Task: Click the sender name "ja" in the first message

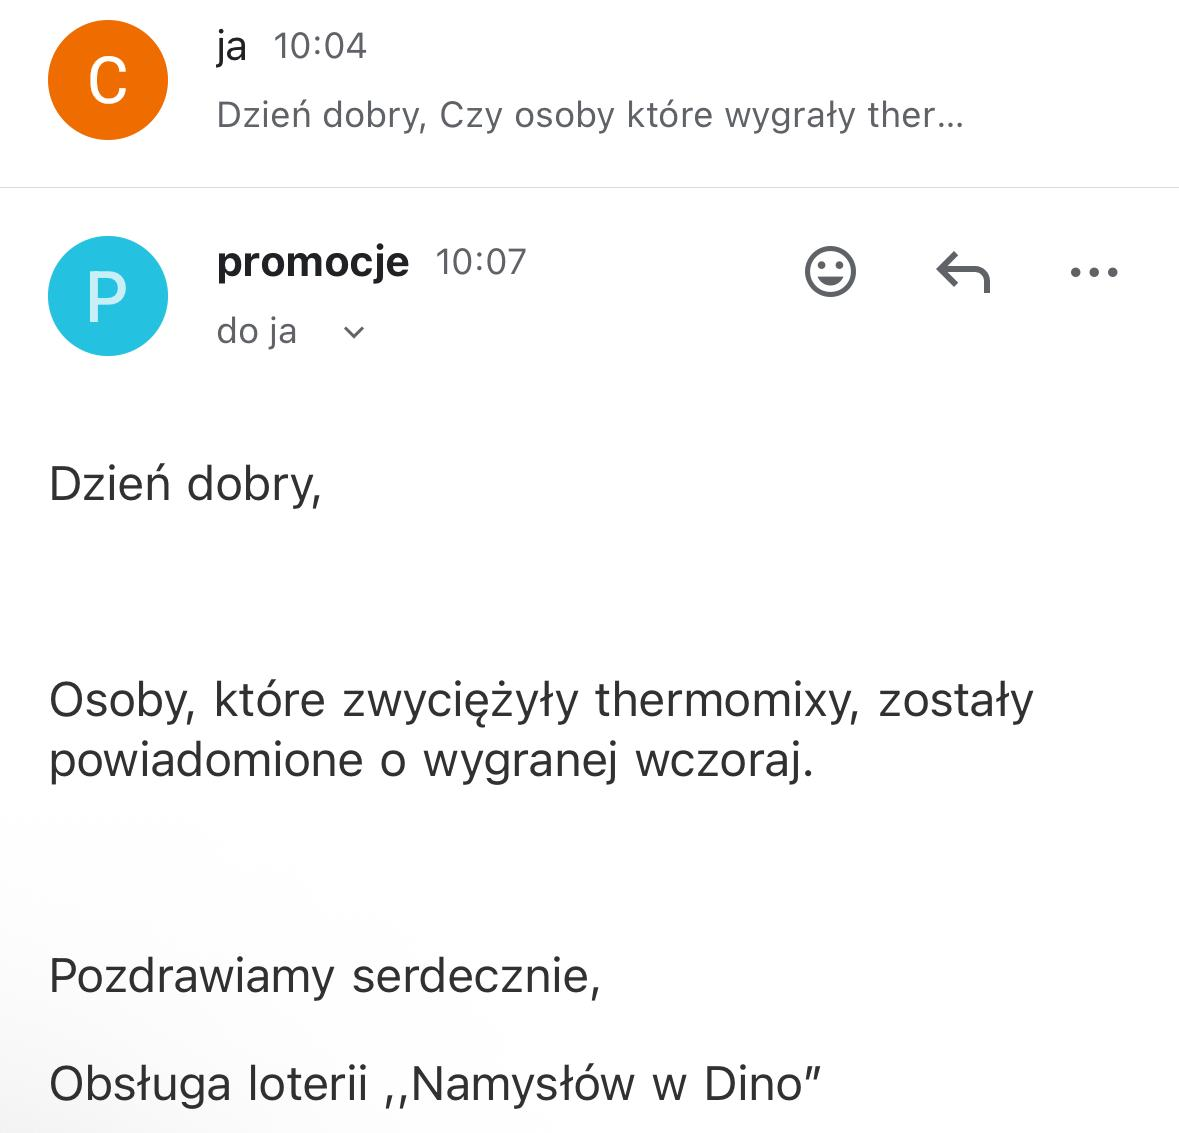Action: [x=231, y=46]
